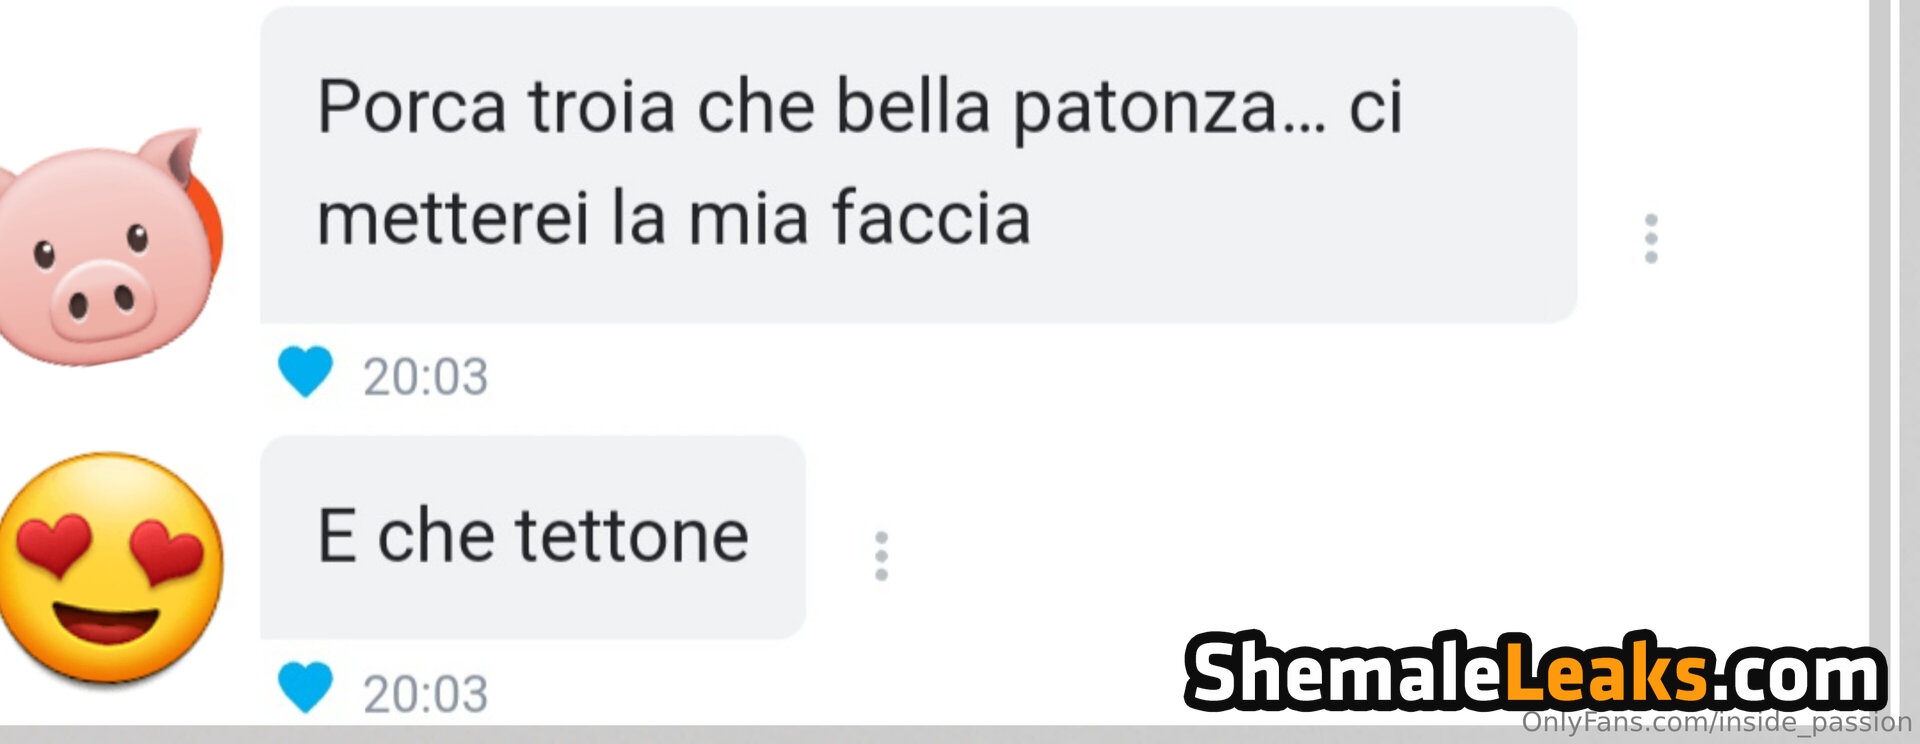The height and width of the screenshot is (744, 1920).
Task: Unlike the message starting with 'Porca troia'
Action: pyautogui.click(x=305, y=372)
